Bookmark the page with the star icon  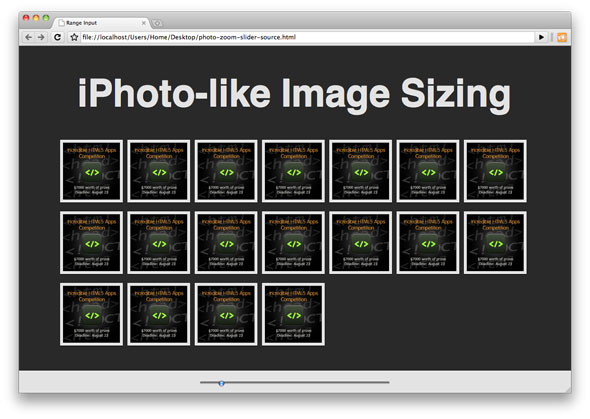click(x=74, y=37)
